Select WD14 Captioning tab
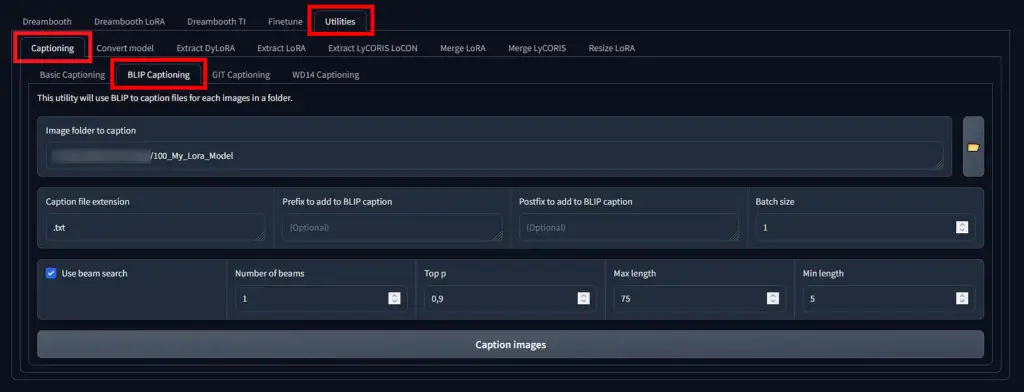The image size is (1024, 392). click(325, 74)
